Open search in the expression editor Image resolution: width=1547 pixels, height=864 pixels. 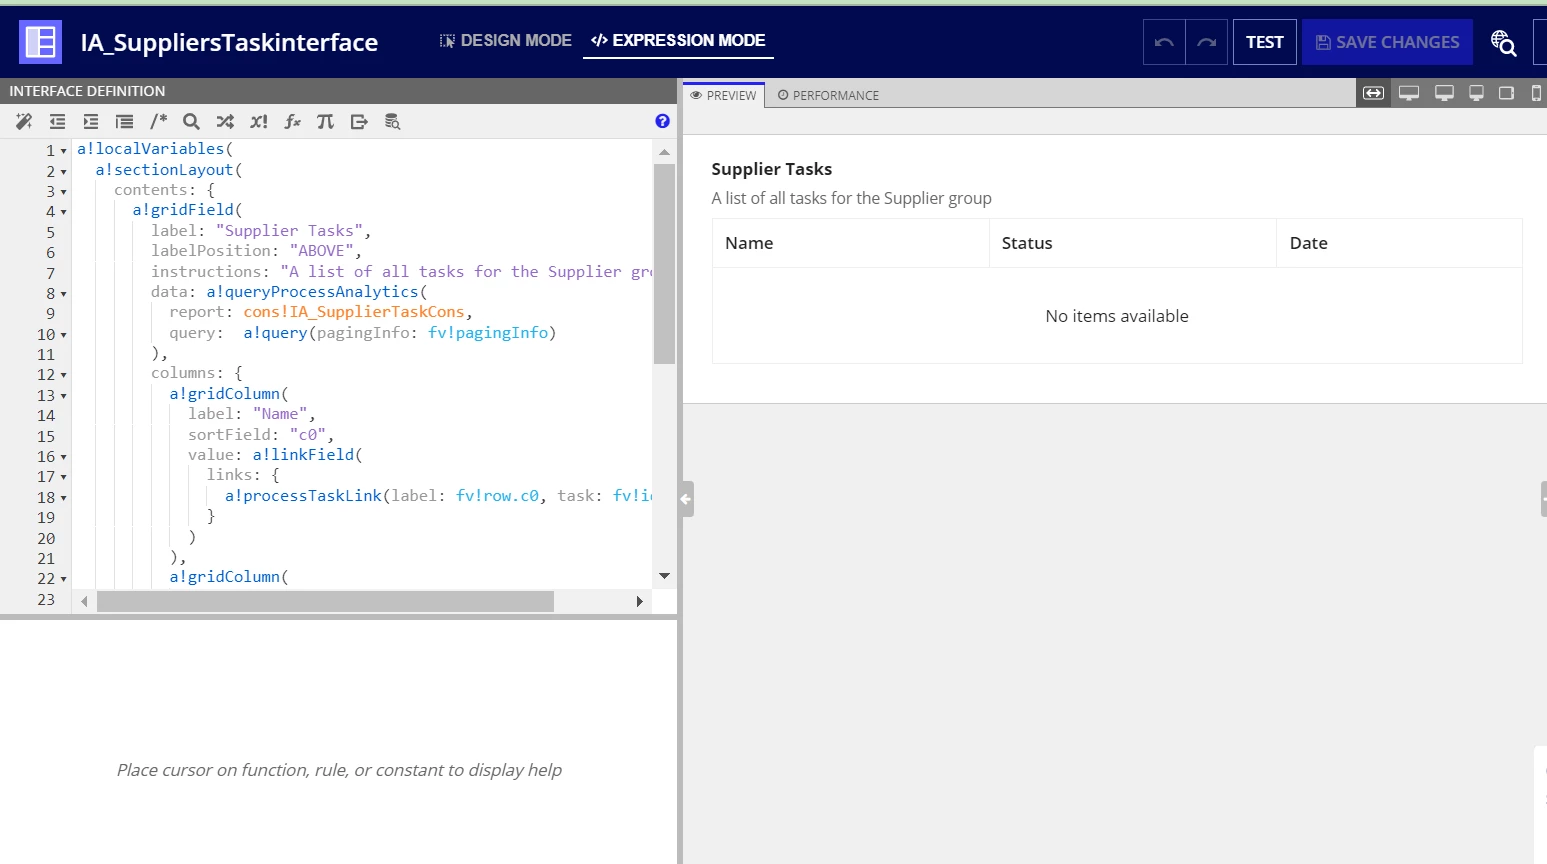pos(191,122)
